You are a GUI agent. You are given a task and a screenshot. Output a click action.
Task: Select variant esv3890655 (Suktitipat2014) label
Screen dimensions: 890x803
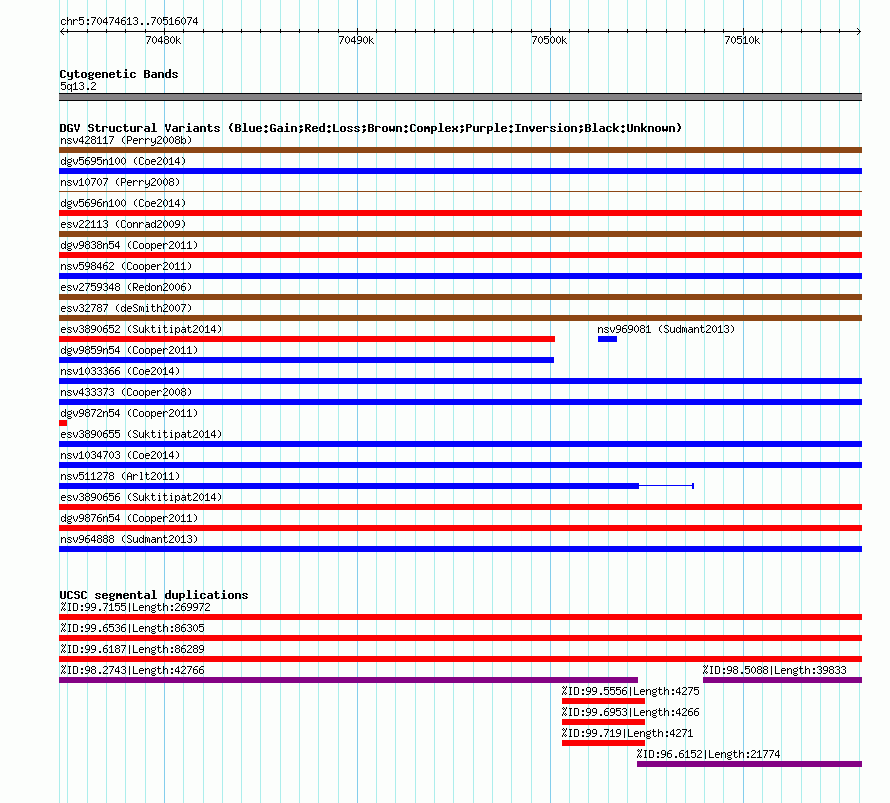(x=141, y=434)
